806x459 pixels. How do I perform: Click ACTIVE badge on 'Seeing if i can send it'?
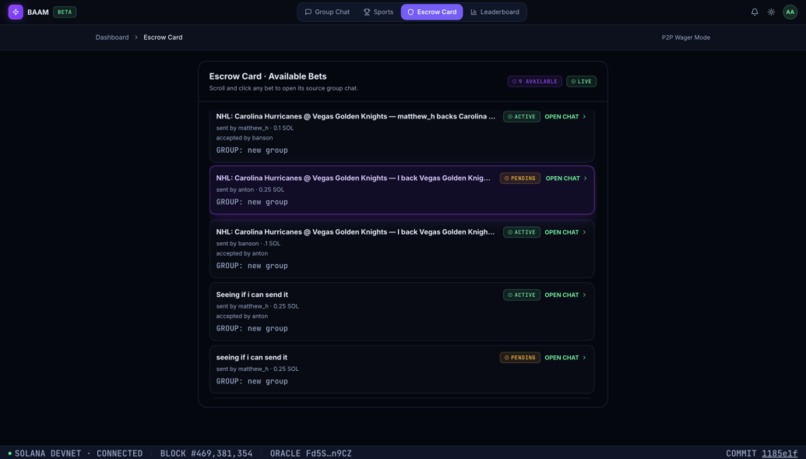click(522, 295)
